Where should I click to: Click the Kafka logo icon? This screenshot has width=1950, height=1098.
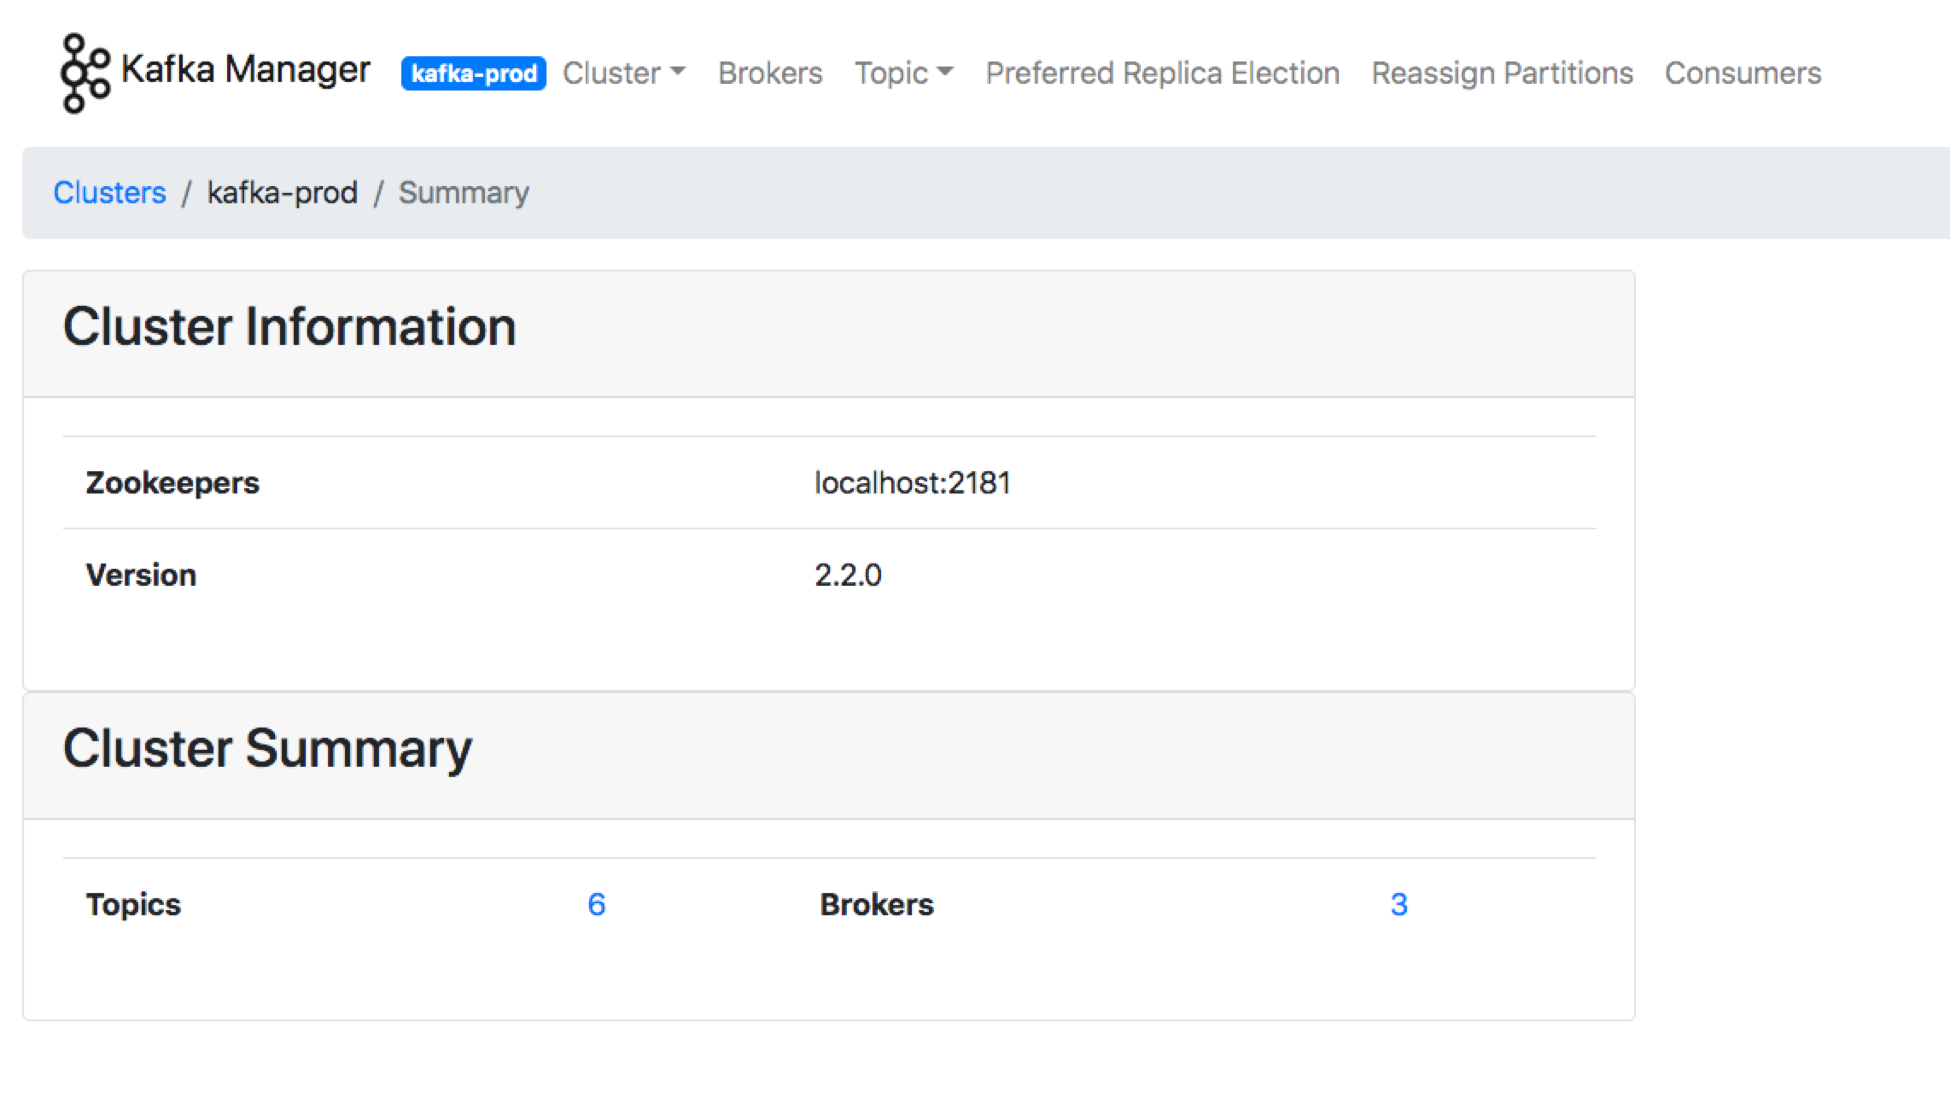[x=84, y=73]
